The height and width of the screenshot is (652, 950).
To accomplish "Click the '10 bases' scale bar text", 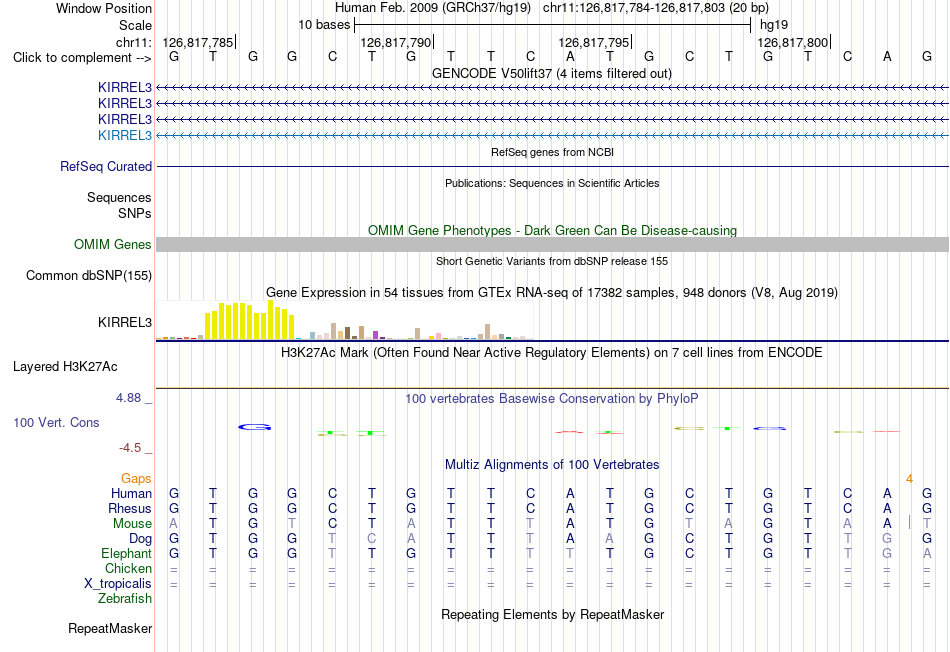I will click(324, 25).
